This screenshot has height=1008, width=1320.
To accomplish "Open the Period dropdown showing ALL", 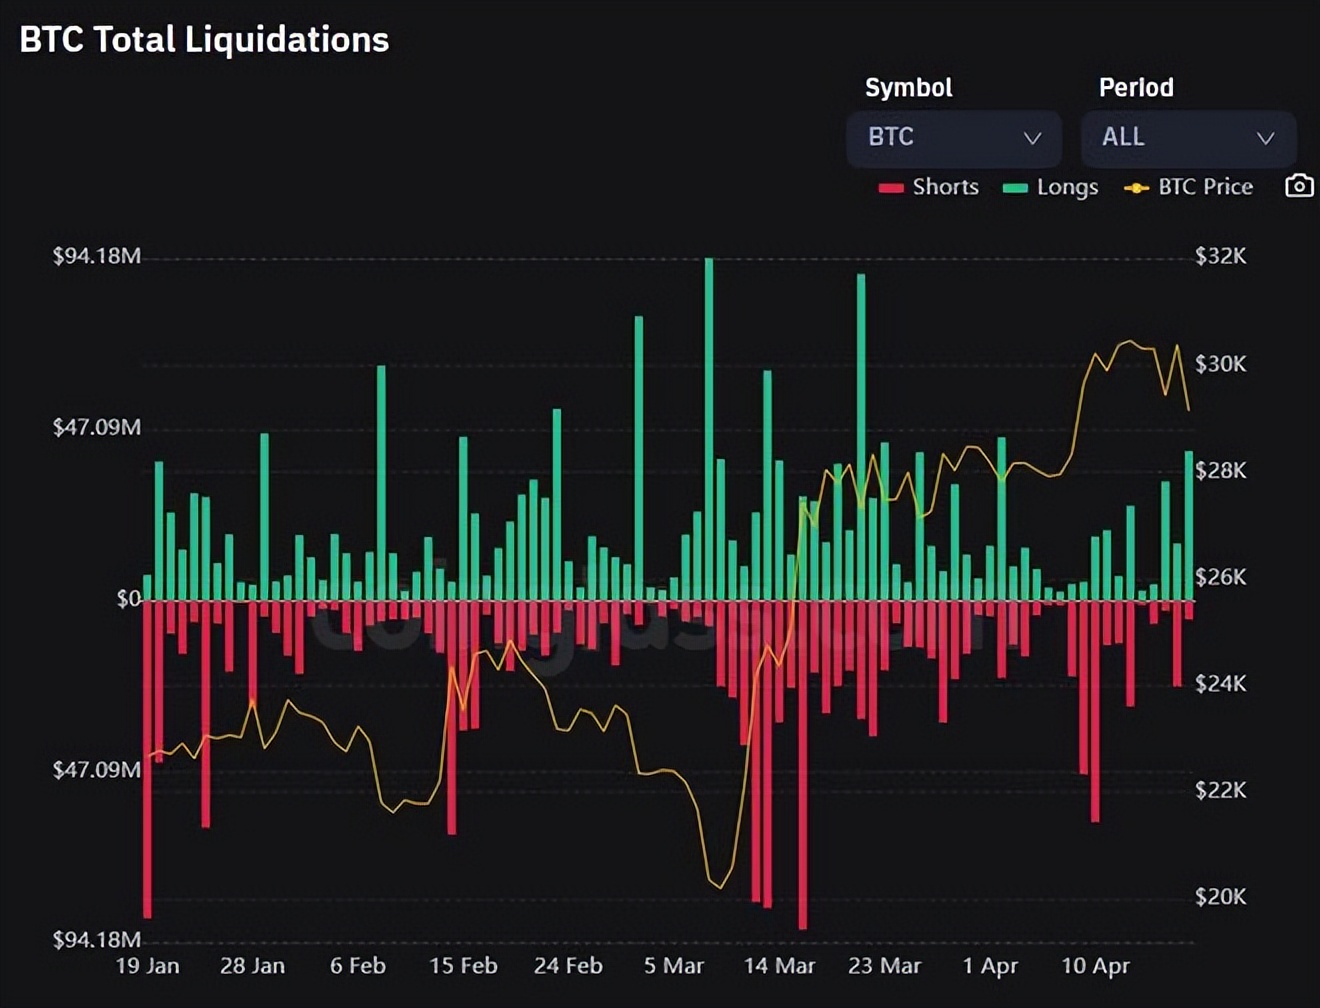I will point(1187,139).
